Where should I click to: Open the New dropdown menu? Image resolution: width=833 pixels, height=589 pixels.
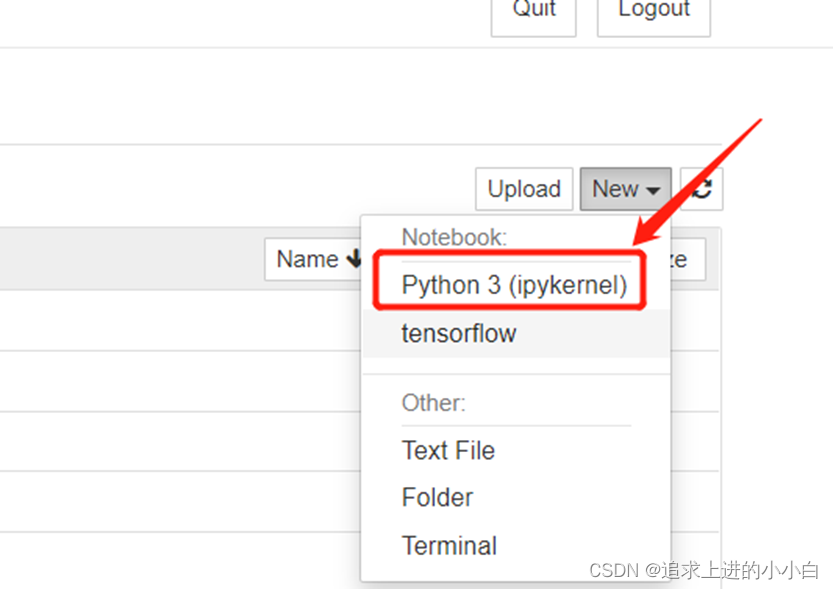(624, 189)
